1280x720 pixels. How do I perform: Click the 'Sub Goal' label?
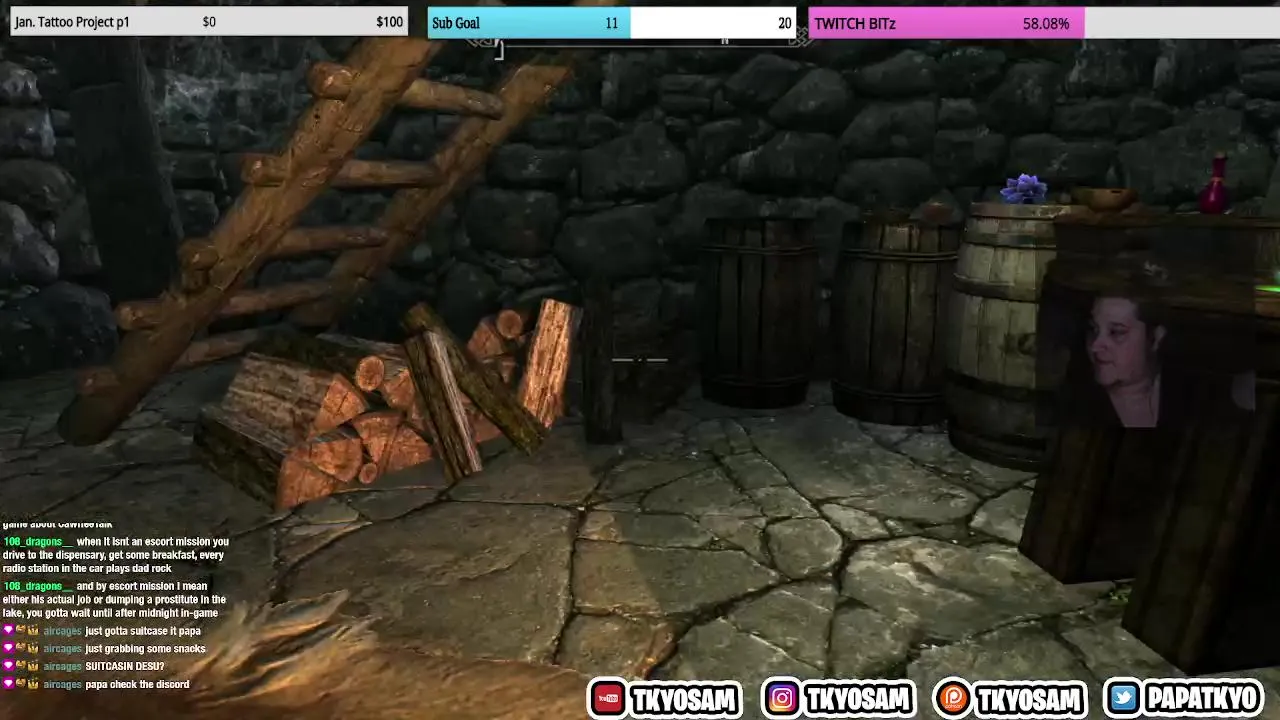(456, 23)
